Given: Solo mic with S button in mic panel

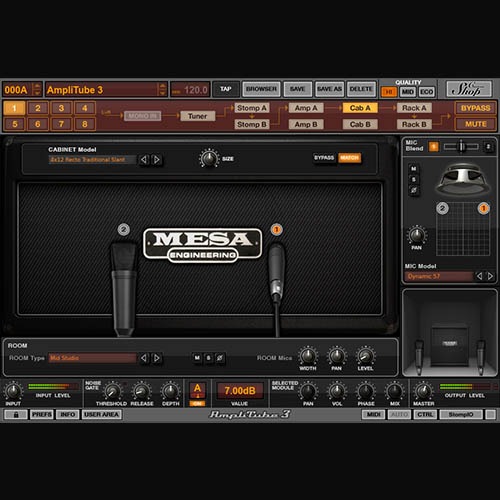Looking at the screenshot, I should point(414,179).
